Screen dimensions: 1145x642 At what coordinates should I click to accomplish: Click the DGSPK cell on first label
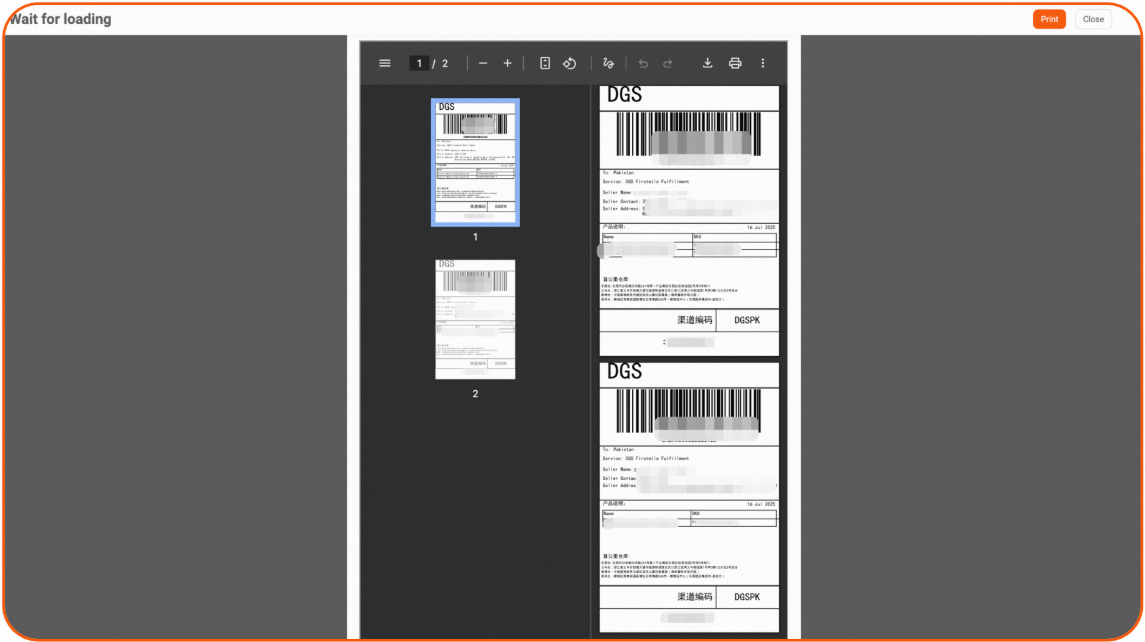pos(747,320)
